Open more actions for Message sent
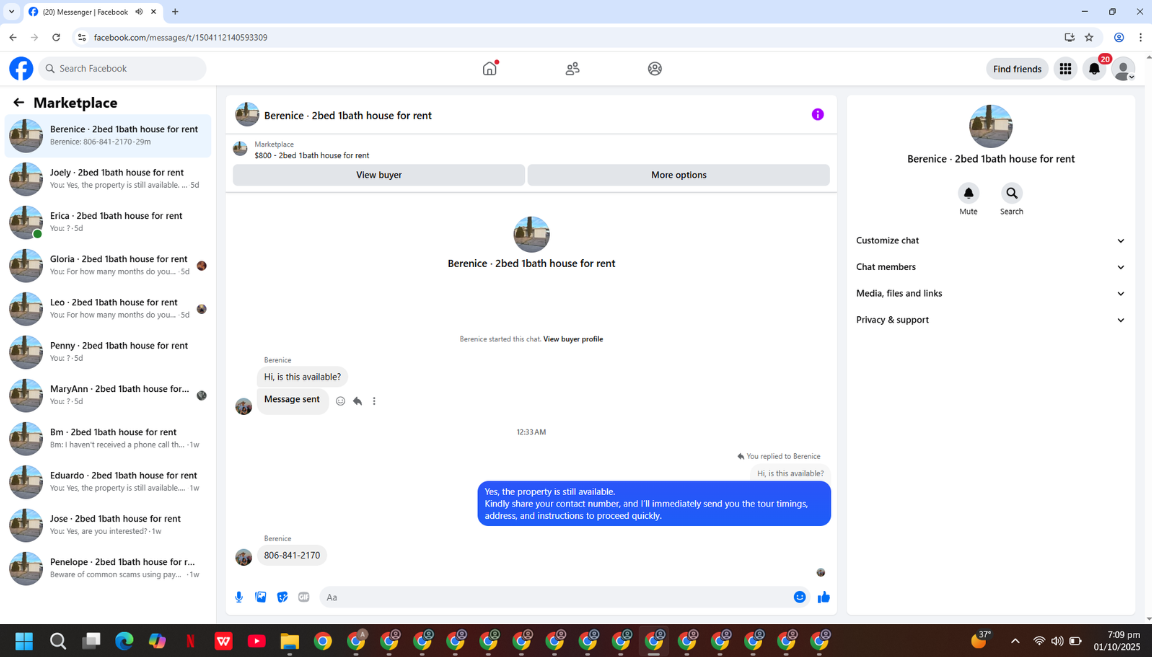Image resolution: width=1152 pixels, height=657 pixels. pos(374,401)
